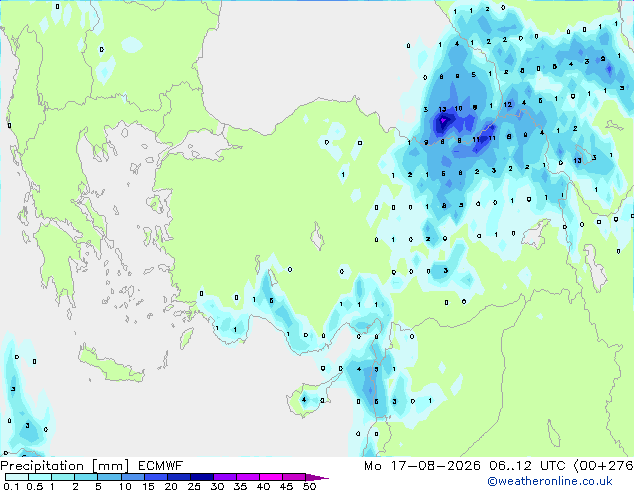The width and height of the screenshot is (634, 490).
Task: Click the '06..12 UTC' time text
Action: pyautogui.click(x=527, y=466)
